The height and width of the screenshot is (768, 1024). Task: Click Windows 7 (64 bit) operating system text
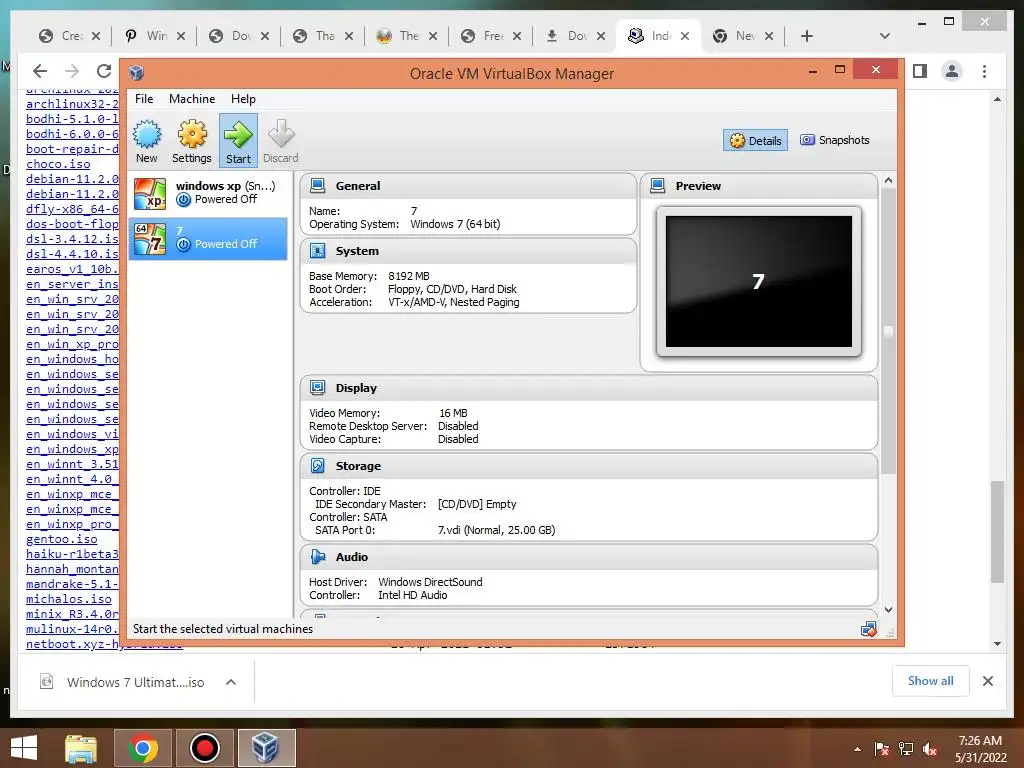coord(455,224)
